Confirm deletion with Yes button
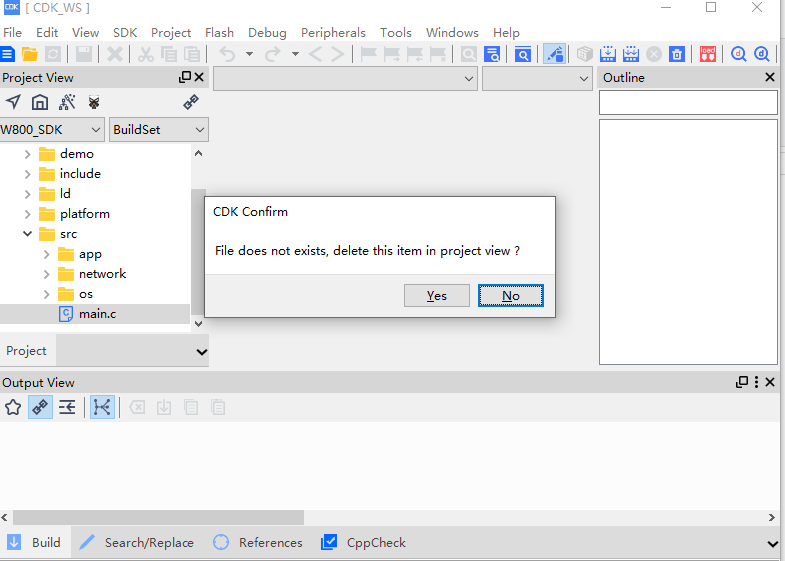Image resolution: width=785 pixels, height=561 pixels. click(437, 296)
